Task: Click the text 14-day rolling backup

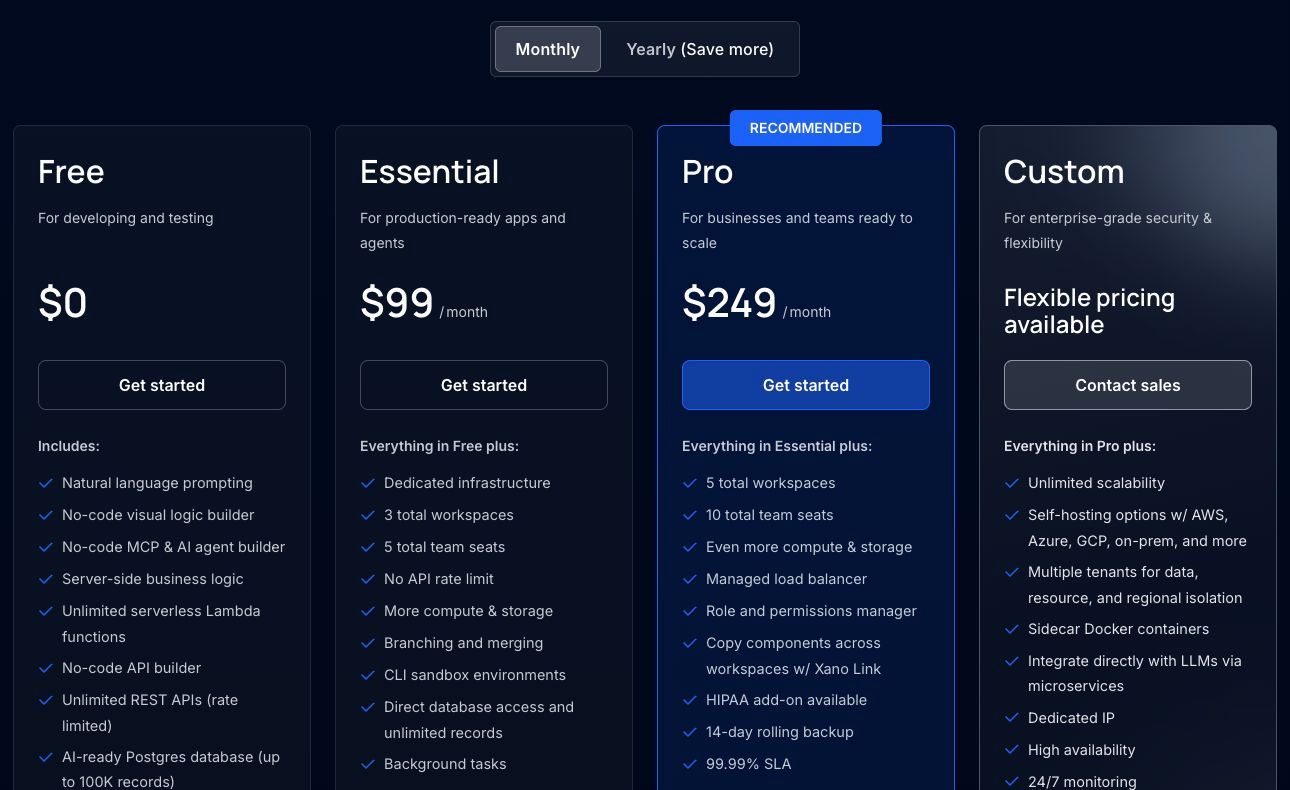Action: pos(780,732)
